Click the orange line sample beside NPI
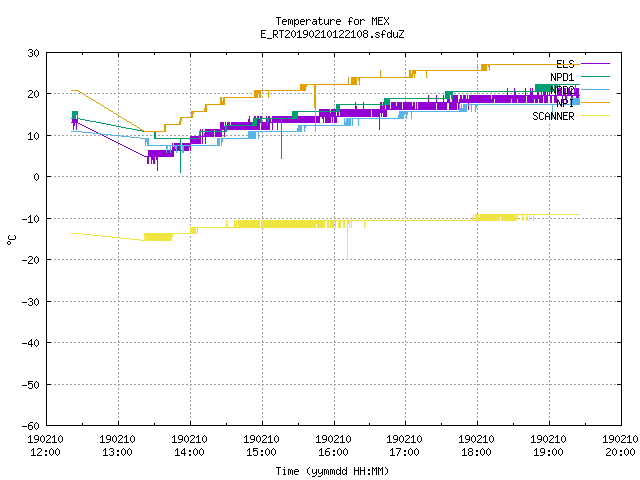Screen dimensions: 640x480 point(595,102)
